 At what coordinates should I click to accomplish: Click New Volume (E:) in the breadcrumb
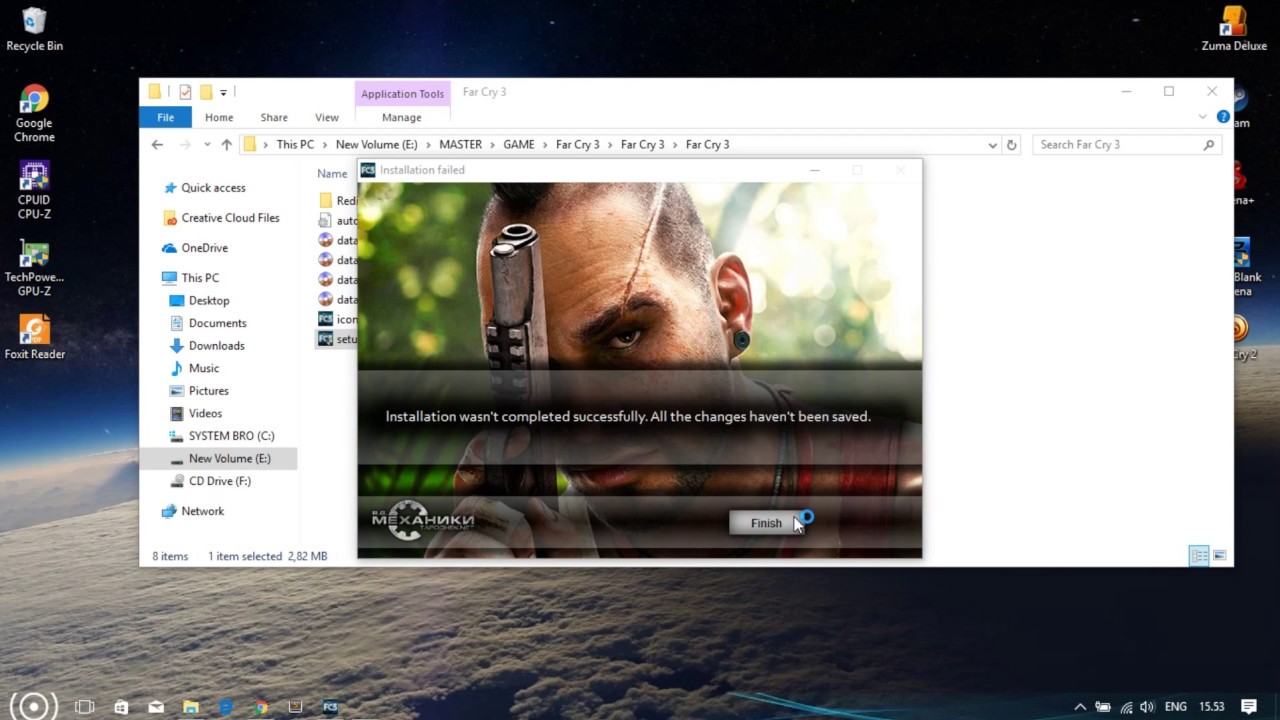[x=376, y=145]
